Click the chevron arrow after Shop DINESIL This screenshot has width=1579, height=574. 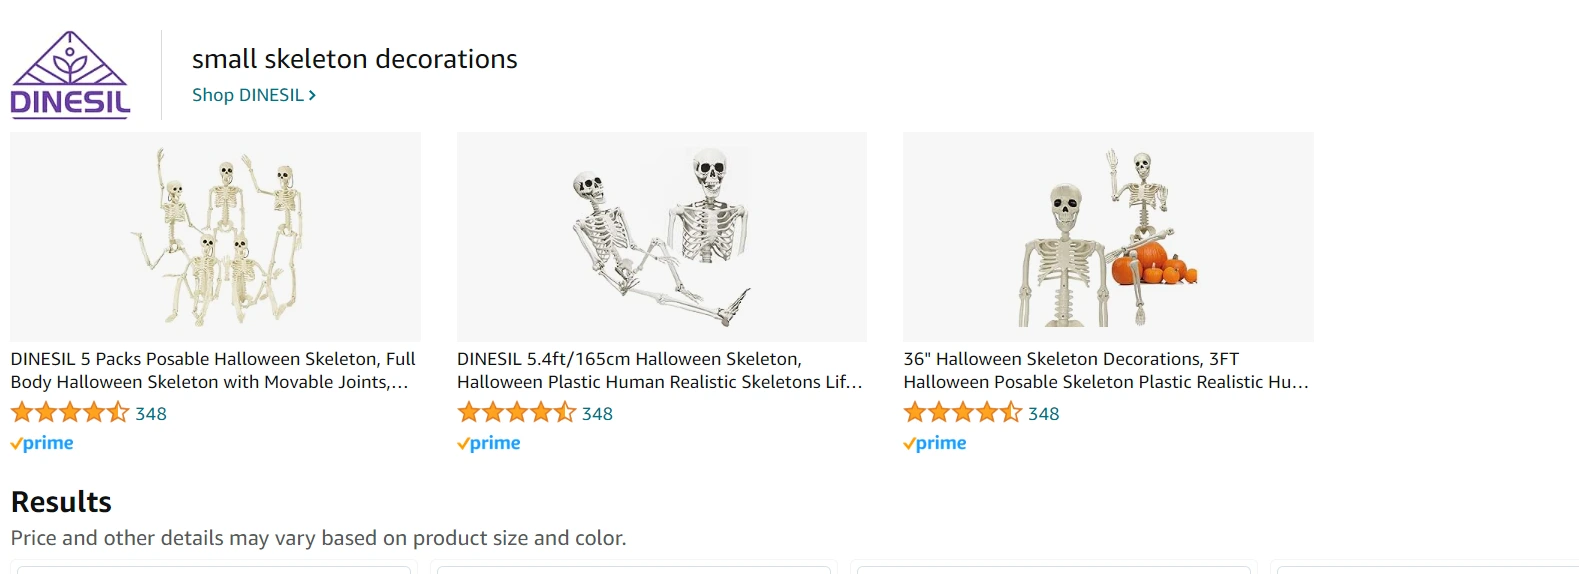pos(312,95)
